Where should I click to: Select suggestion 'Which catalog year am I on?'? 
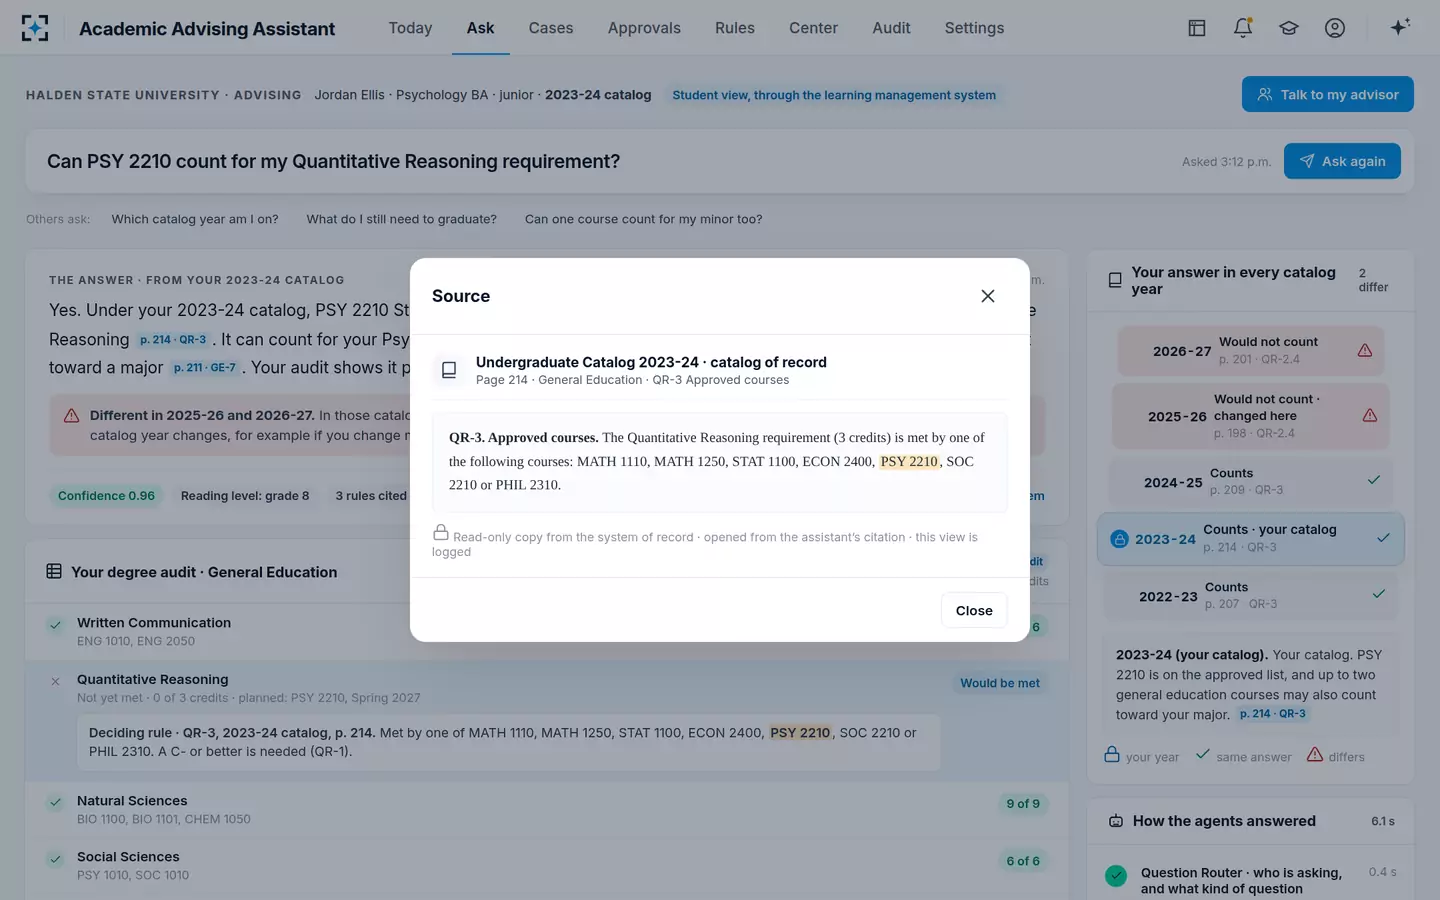point(195,219)
